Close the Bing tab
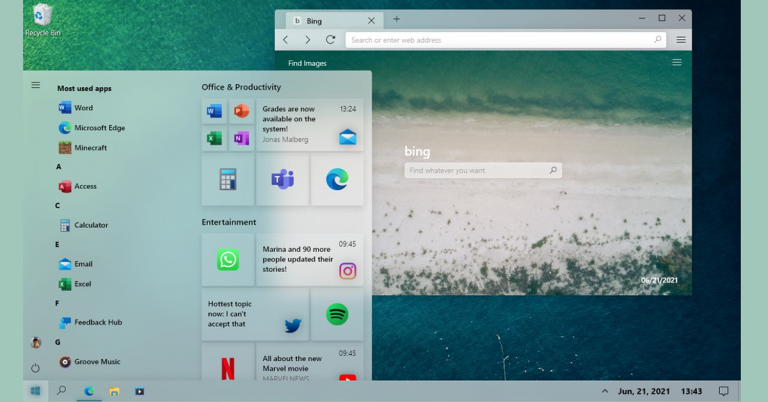 371,21
